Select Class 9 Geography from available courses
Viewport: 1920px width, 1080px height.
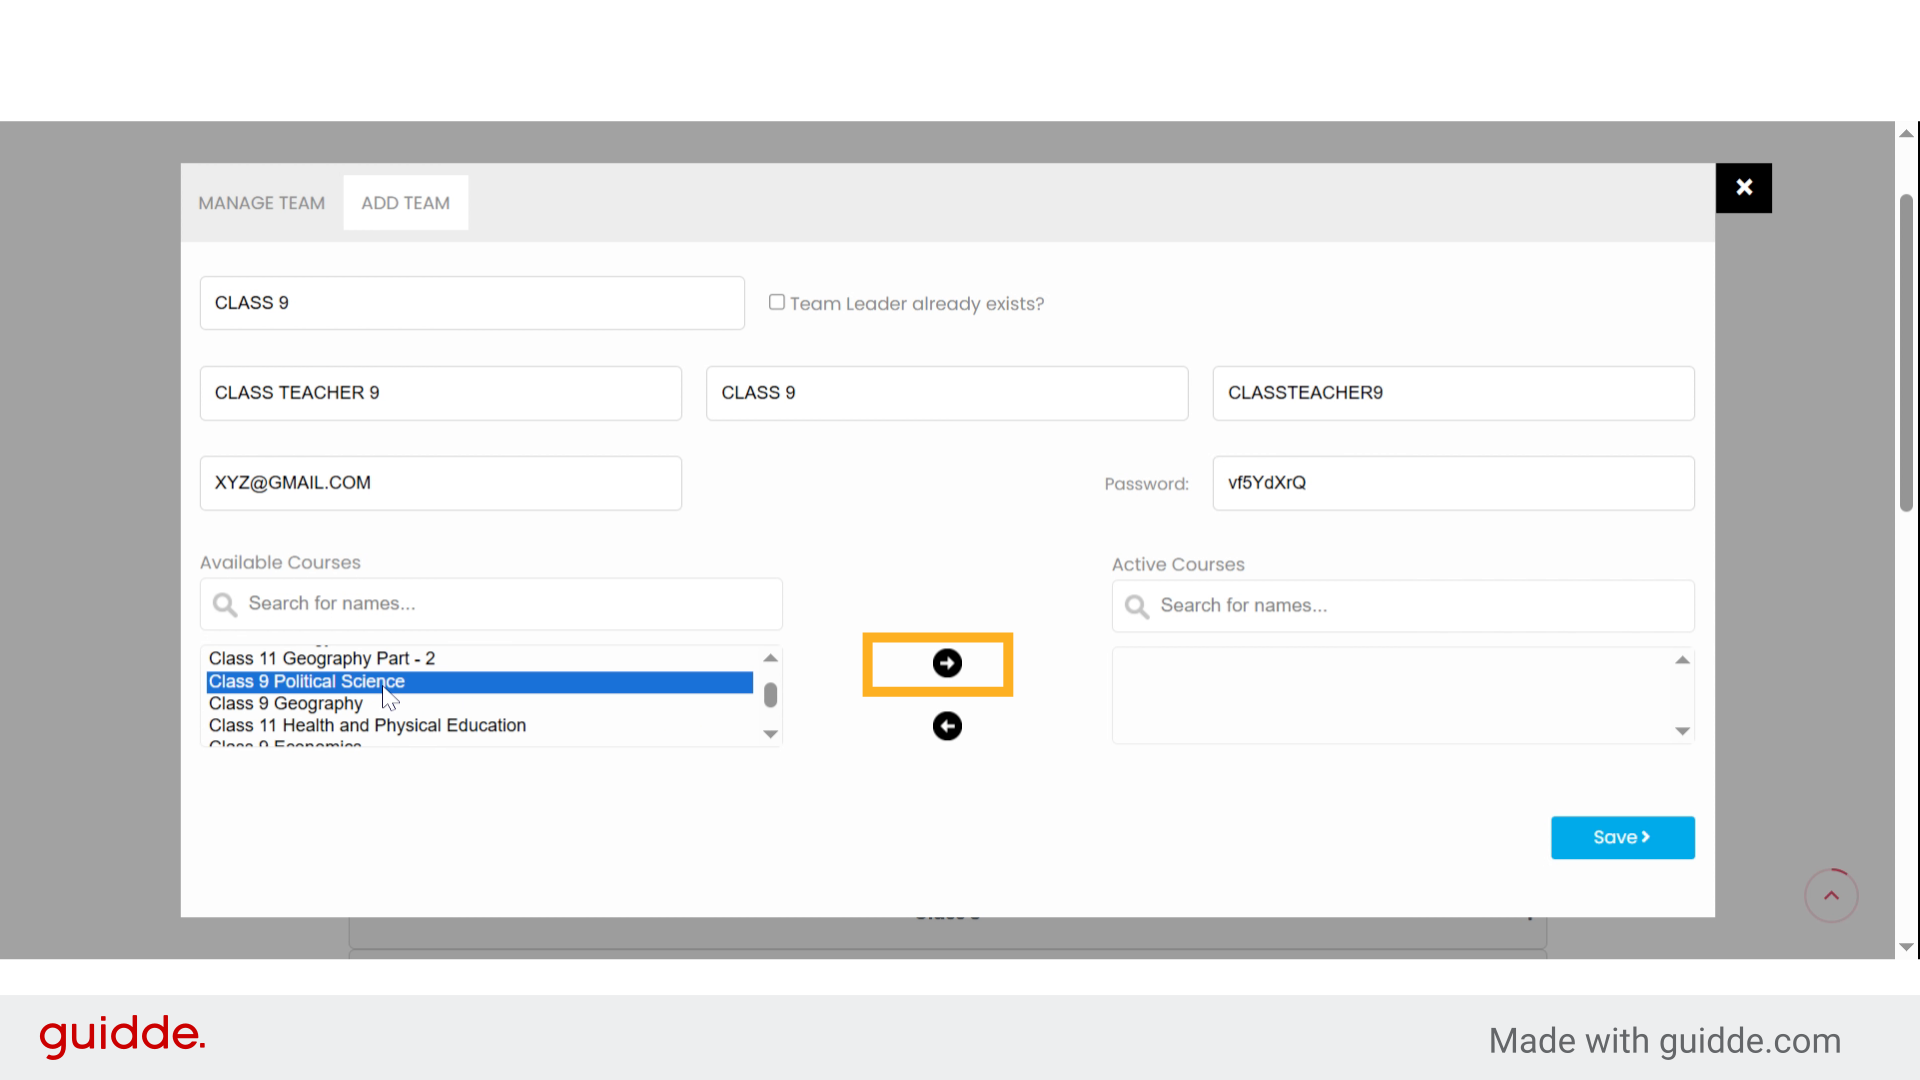click(x=285, y=703)
